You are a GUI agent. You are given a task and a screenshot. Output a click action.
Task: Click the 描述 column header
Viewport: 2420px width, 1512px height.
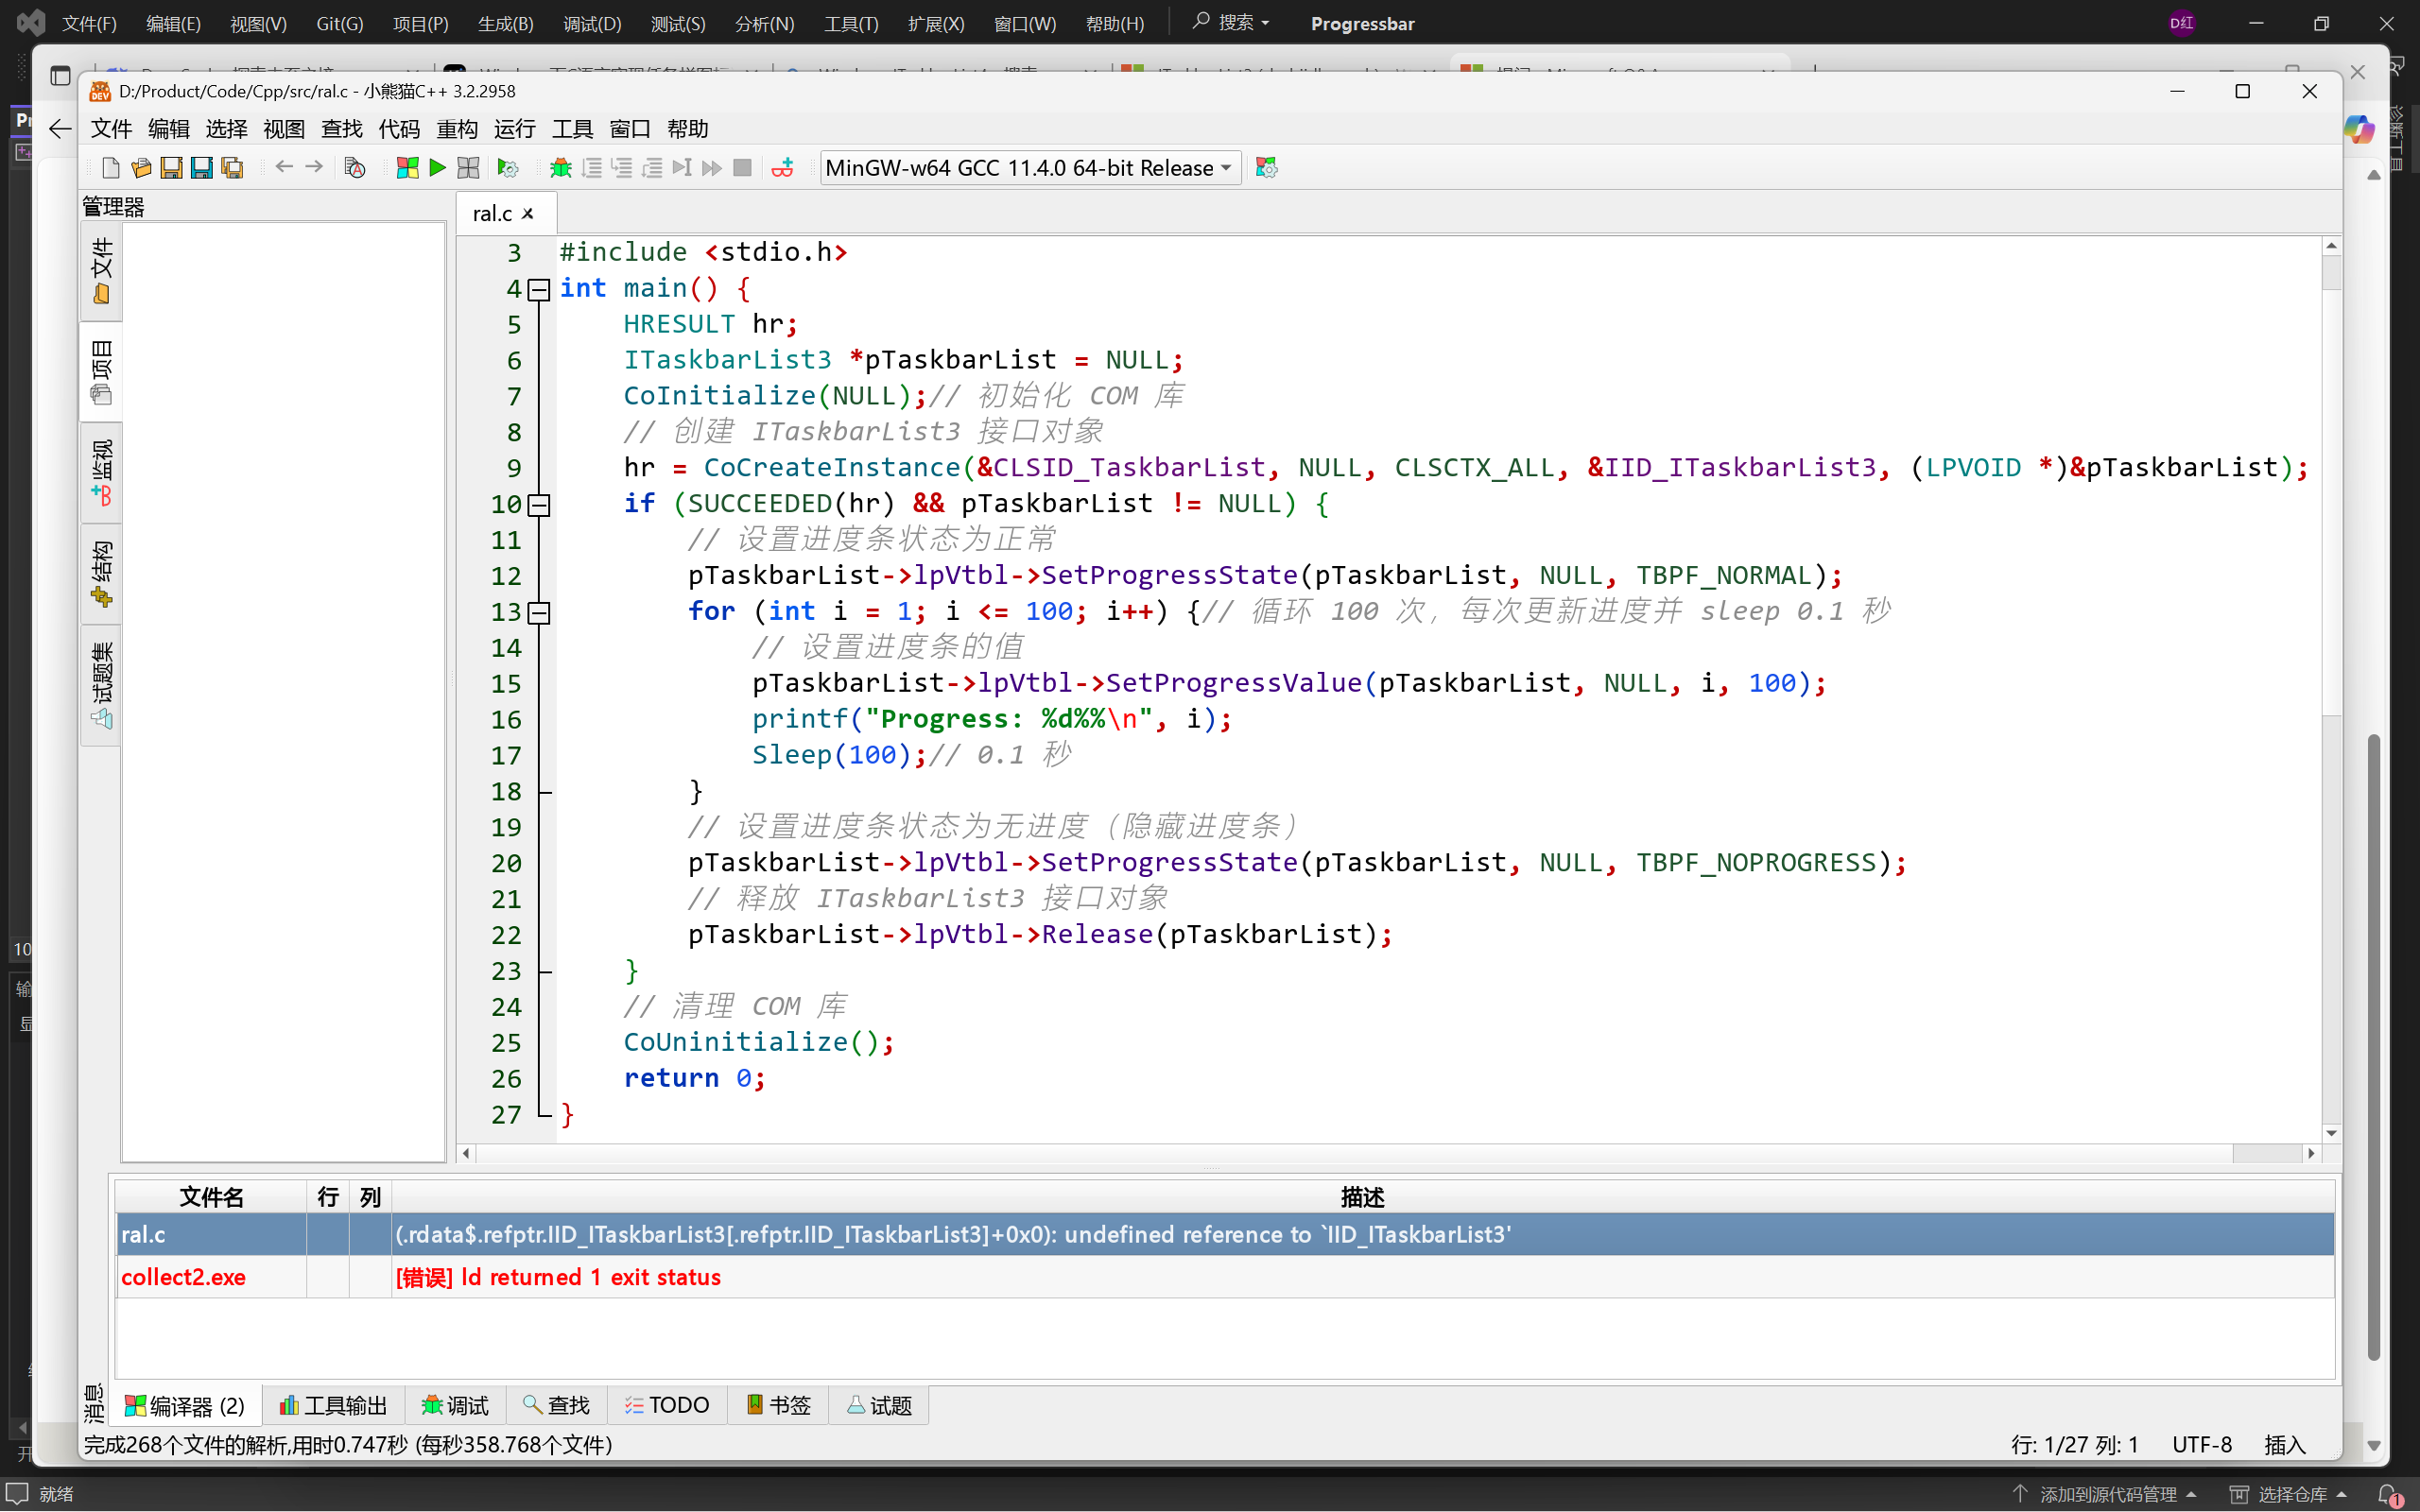pos(1363,1197)
